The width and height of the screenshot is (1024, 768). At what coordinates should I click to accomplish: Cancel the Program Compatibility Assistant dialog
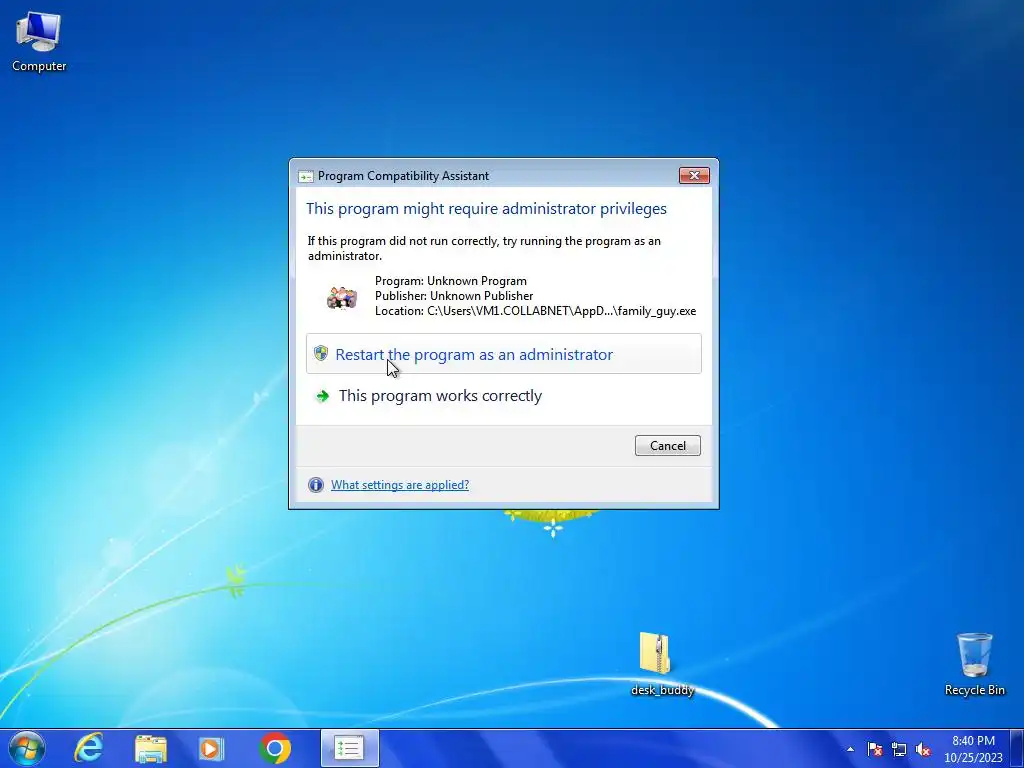tap(667, 445)
